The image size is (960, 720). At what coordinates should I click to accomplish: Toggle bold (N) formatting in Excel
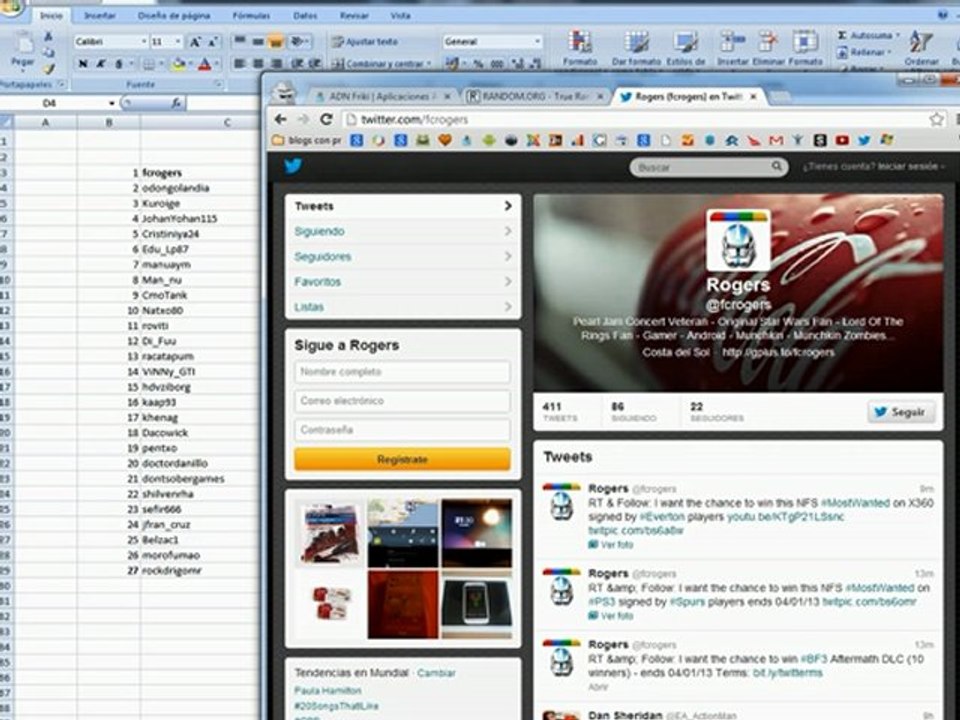coord(83,63)
